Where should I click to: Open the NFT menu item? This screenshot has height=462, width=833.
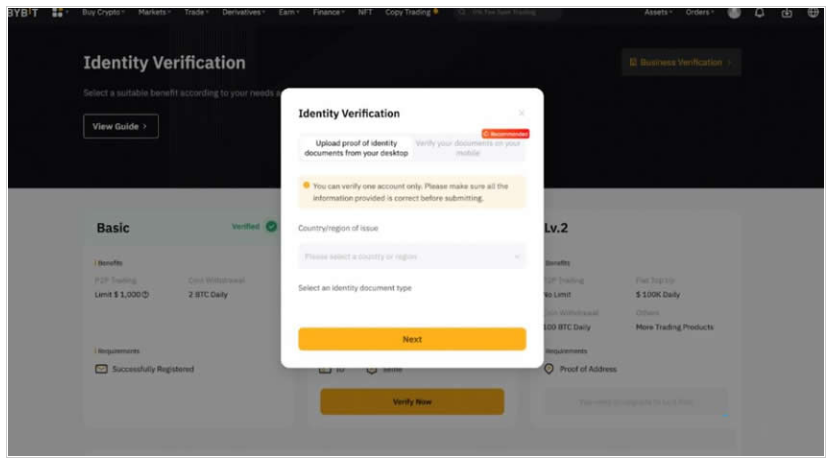coord(365,12)
